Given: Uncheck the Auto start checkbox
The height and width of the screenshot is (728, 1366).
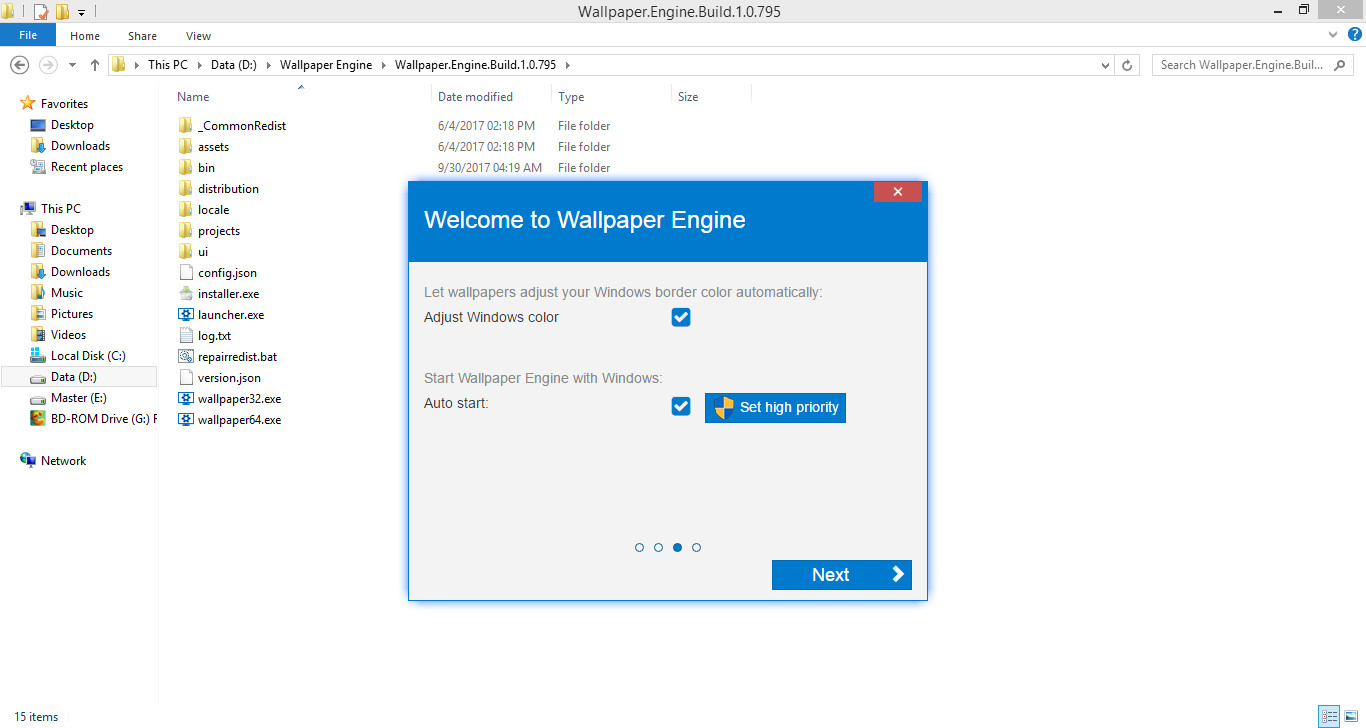Looking at the screenshot, I should (681, 407).
